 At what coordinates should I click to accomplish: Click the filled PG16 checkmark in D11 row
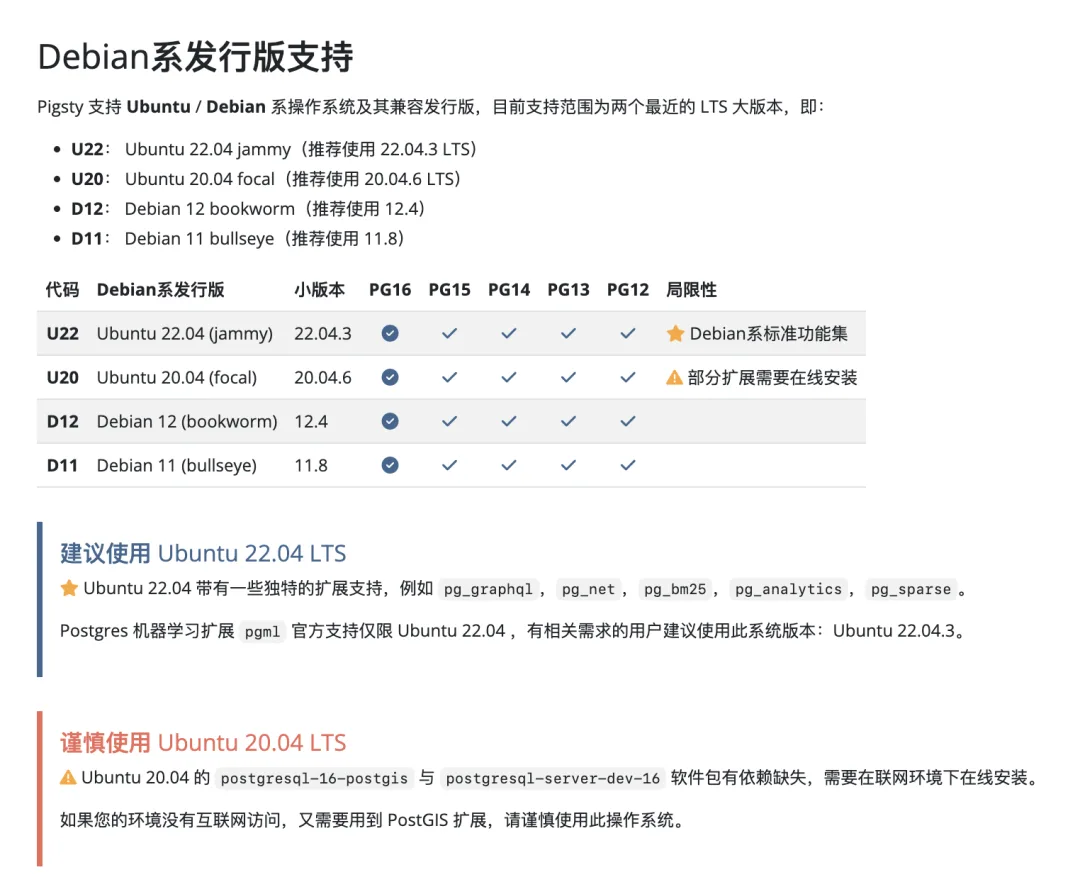(390, 465)
